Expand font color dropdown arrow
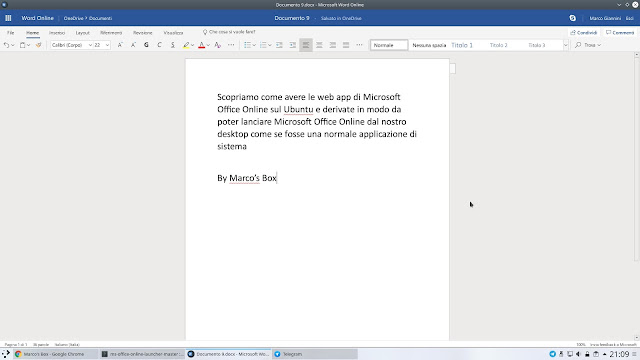The width and height of the screenshot is (640, 360). point(208,45)
